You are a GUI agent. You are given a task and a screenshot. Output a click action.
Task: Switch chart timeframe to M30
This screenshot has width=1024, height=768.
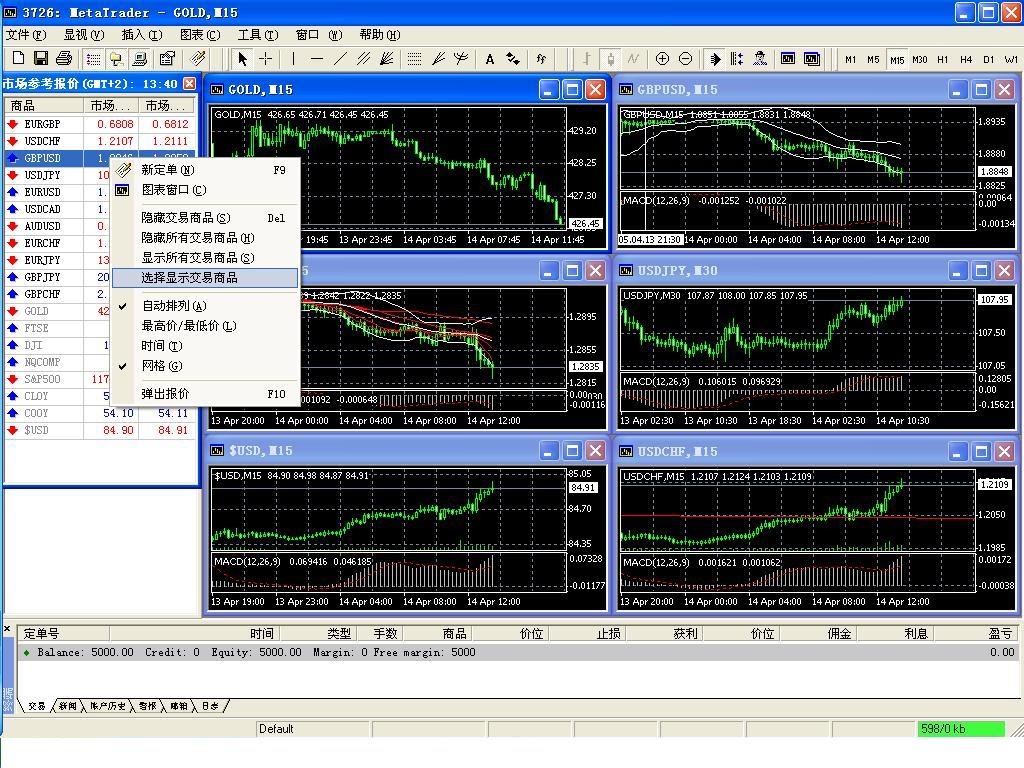pos(920,59)
